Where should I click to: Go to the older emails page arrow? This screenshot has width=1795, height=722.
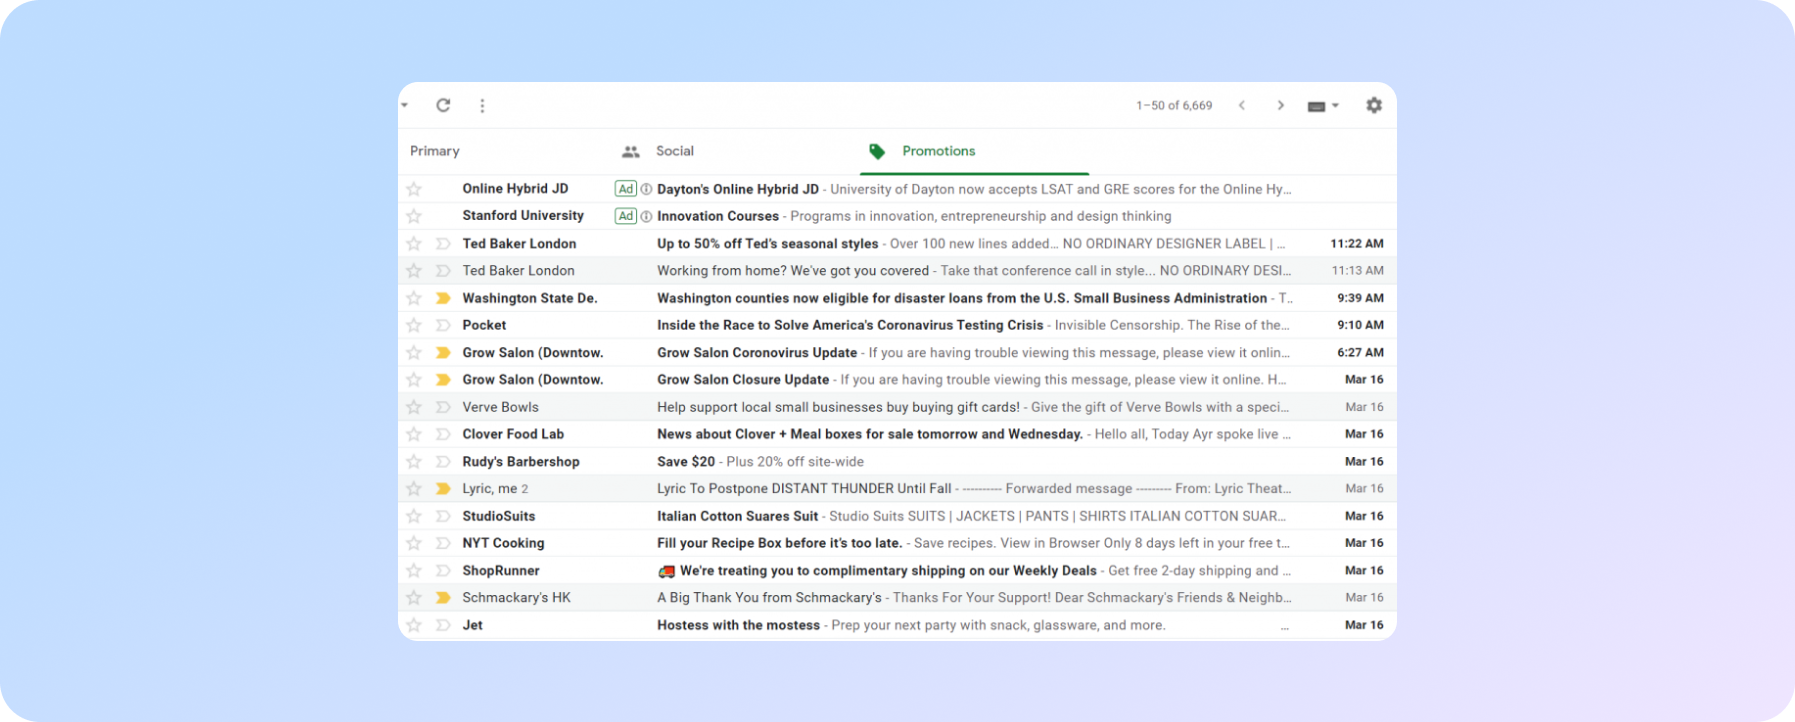pos(1280,105)
